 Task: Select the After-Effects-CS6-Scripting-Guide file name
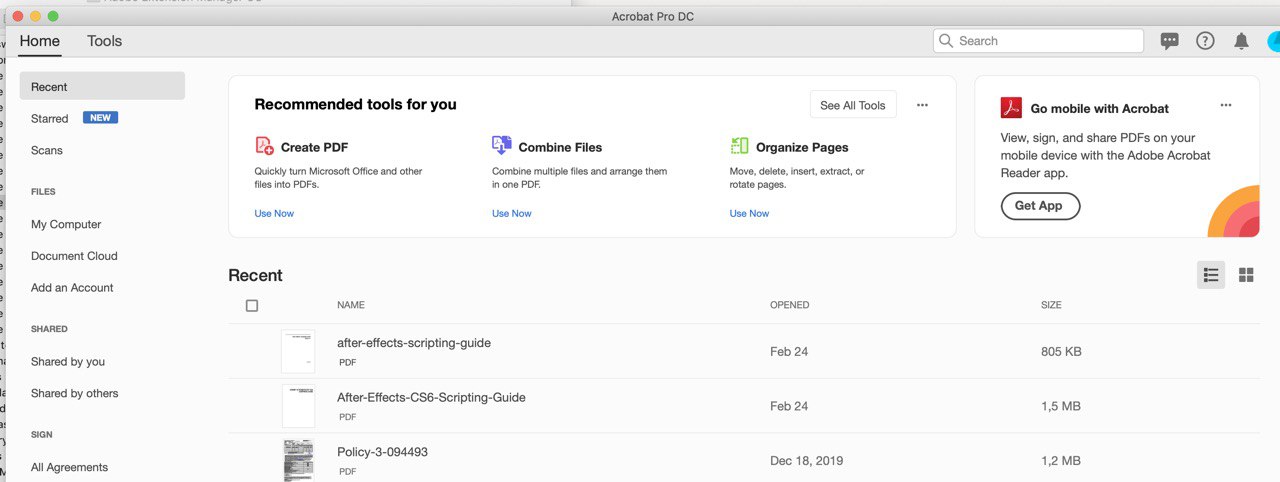pos(431,397)
